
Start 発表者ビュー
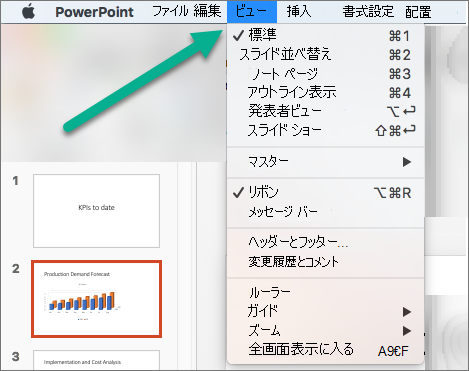pyautogui.click(x=325, y=111)
